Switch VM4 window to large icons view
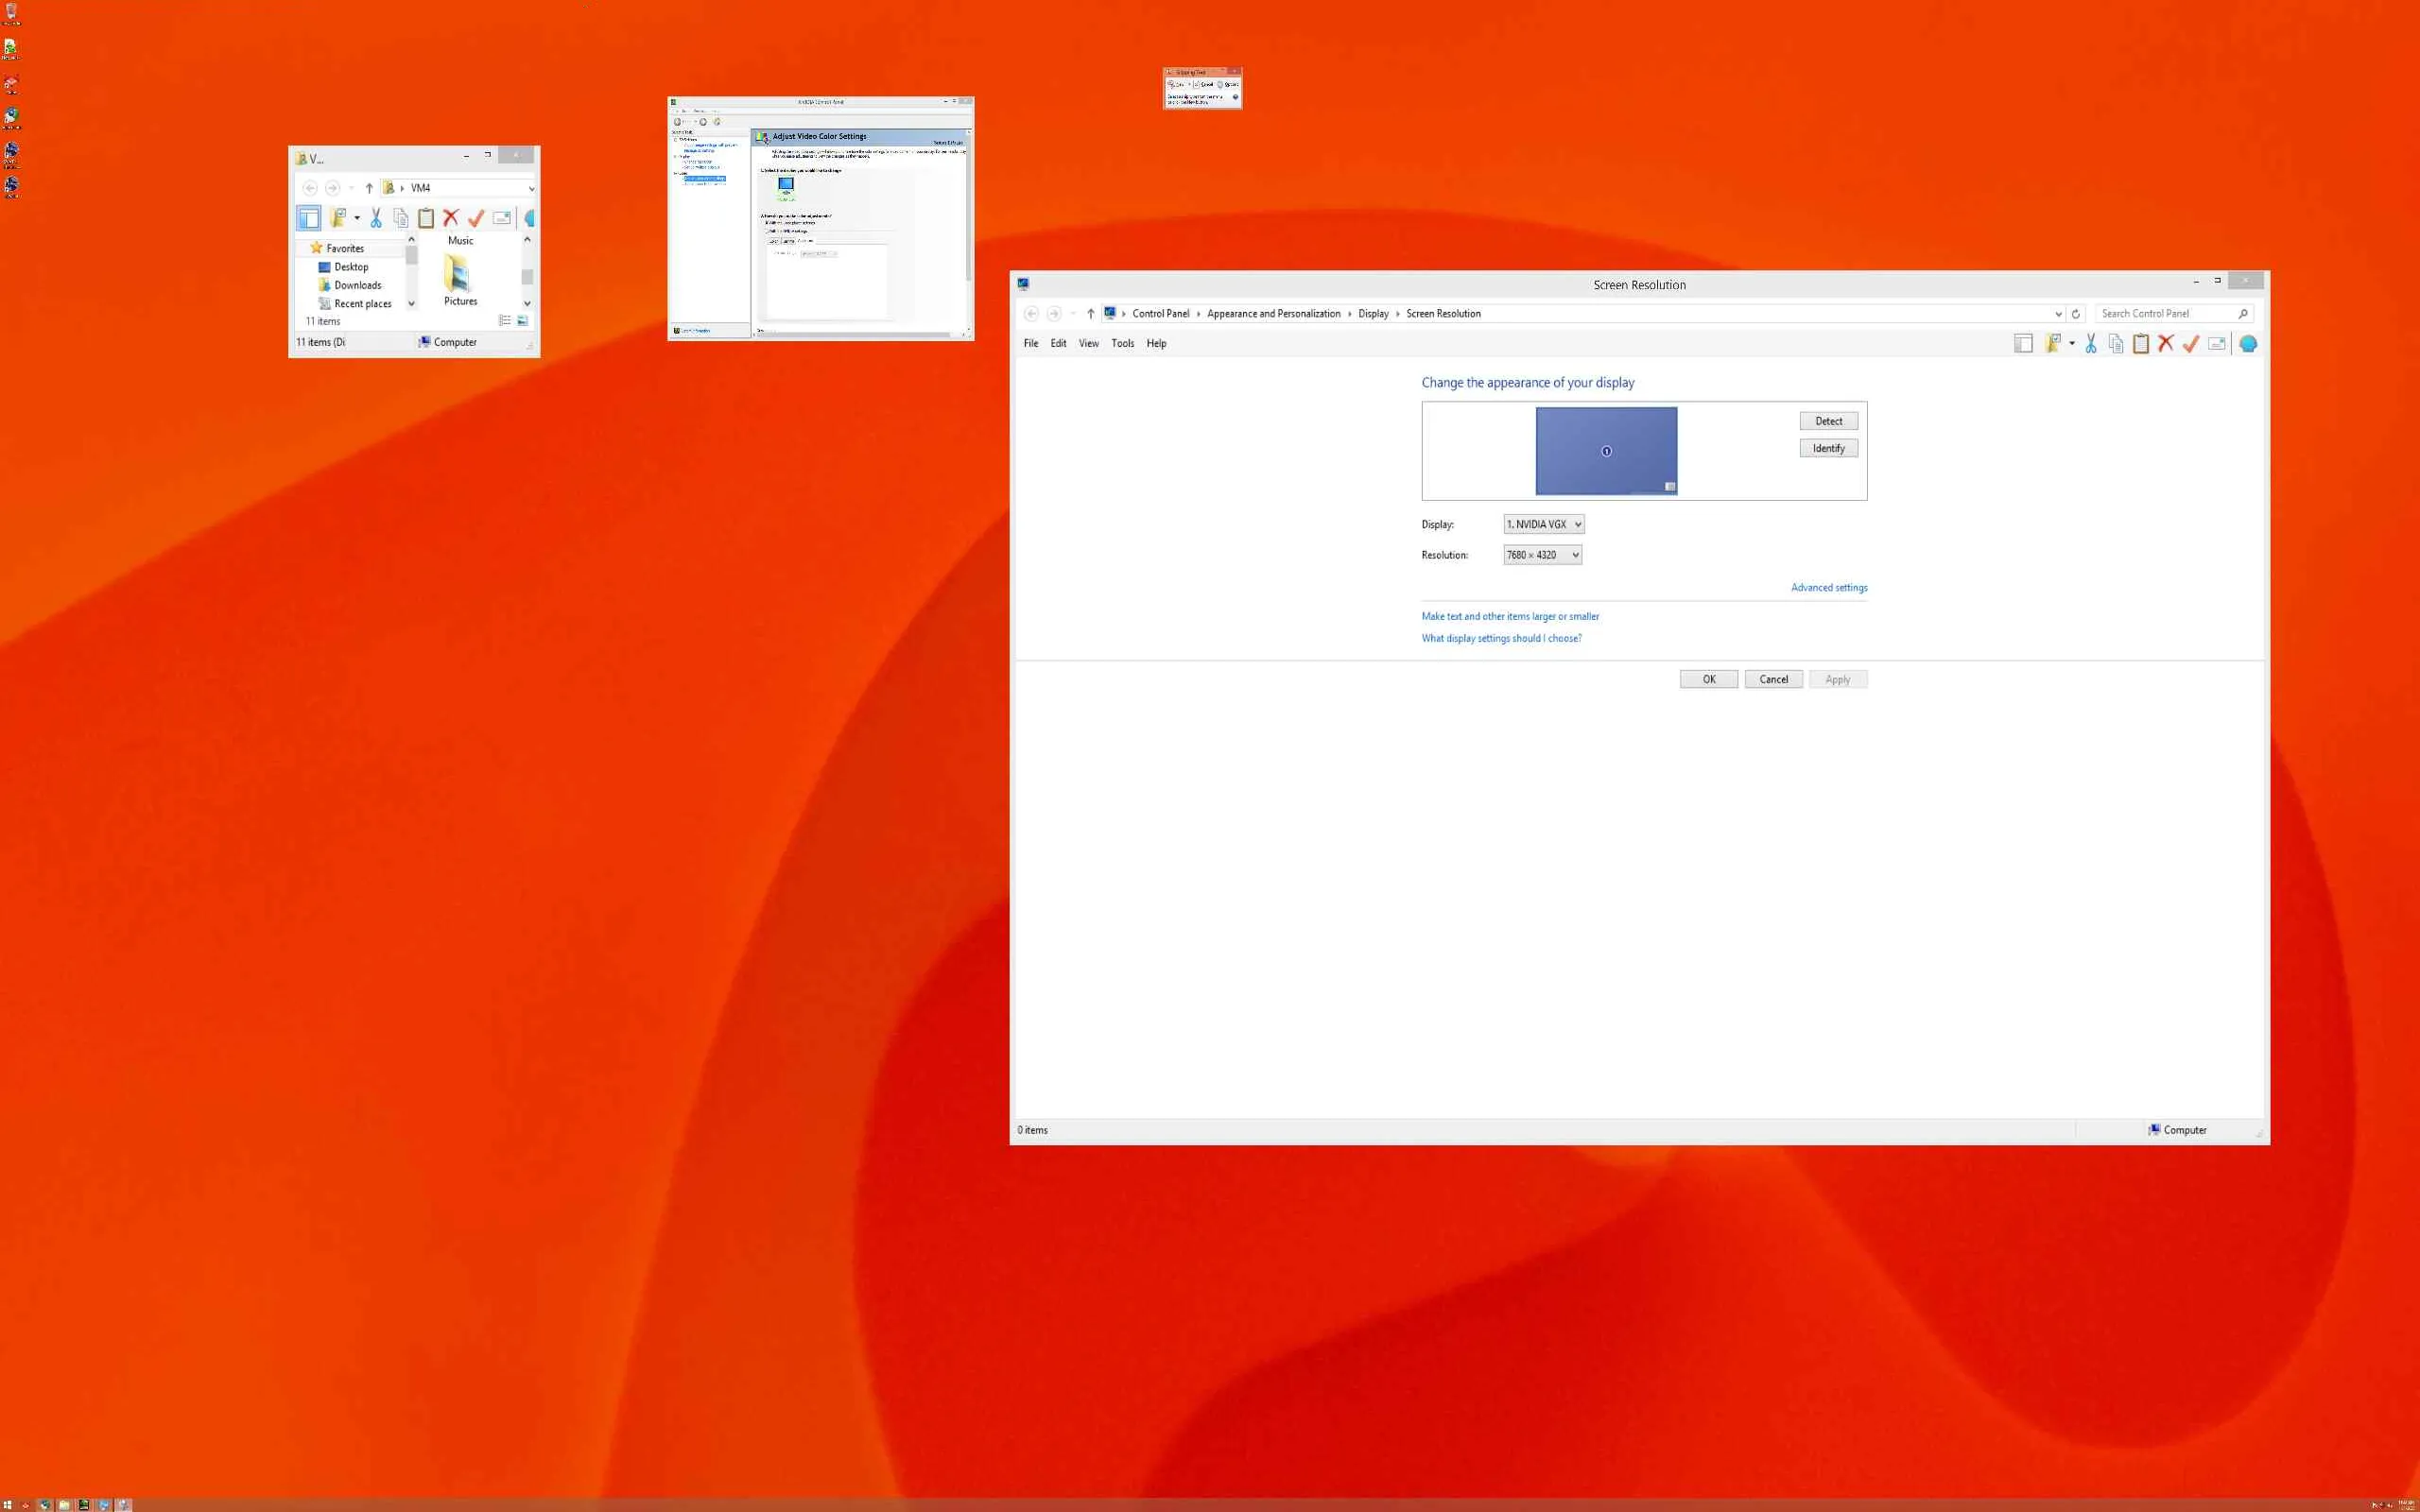 [522, 321]
